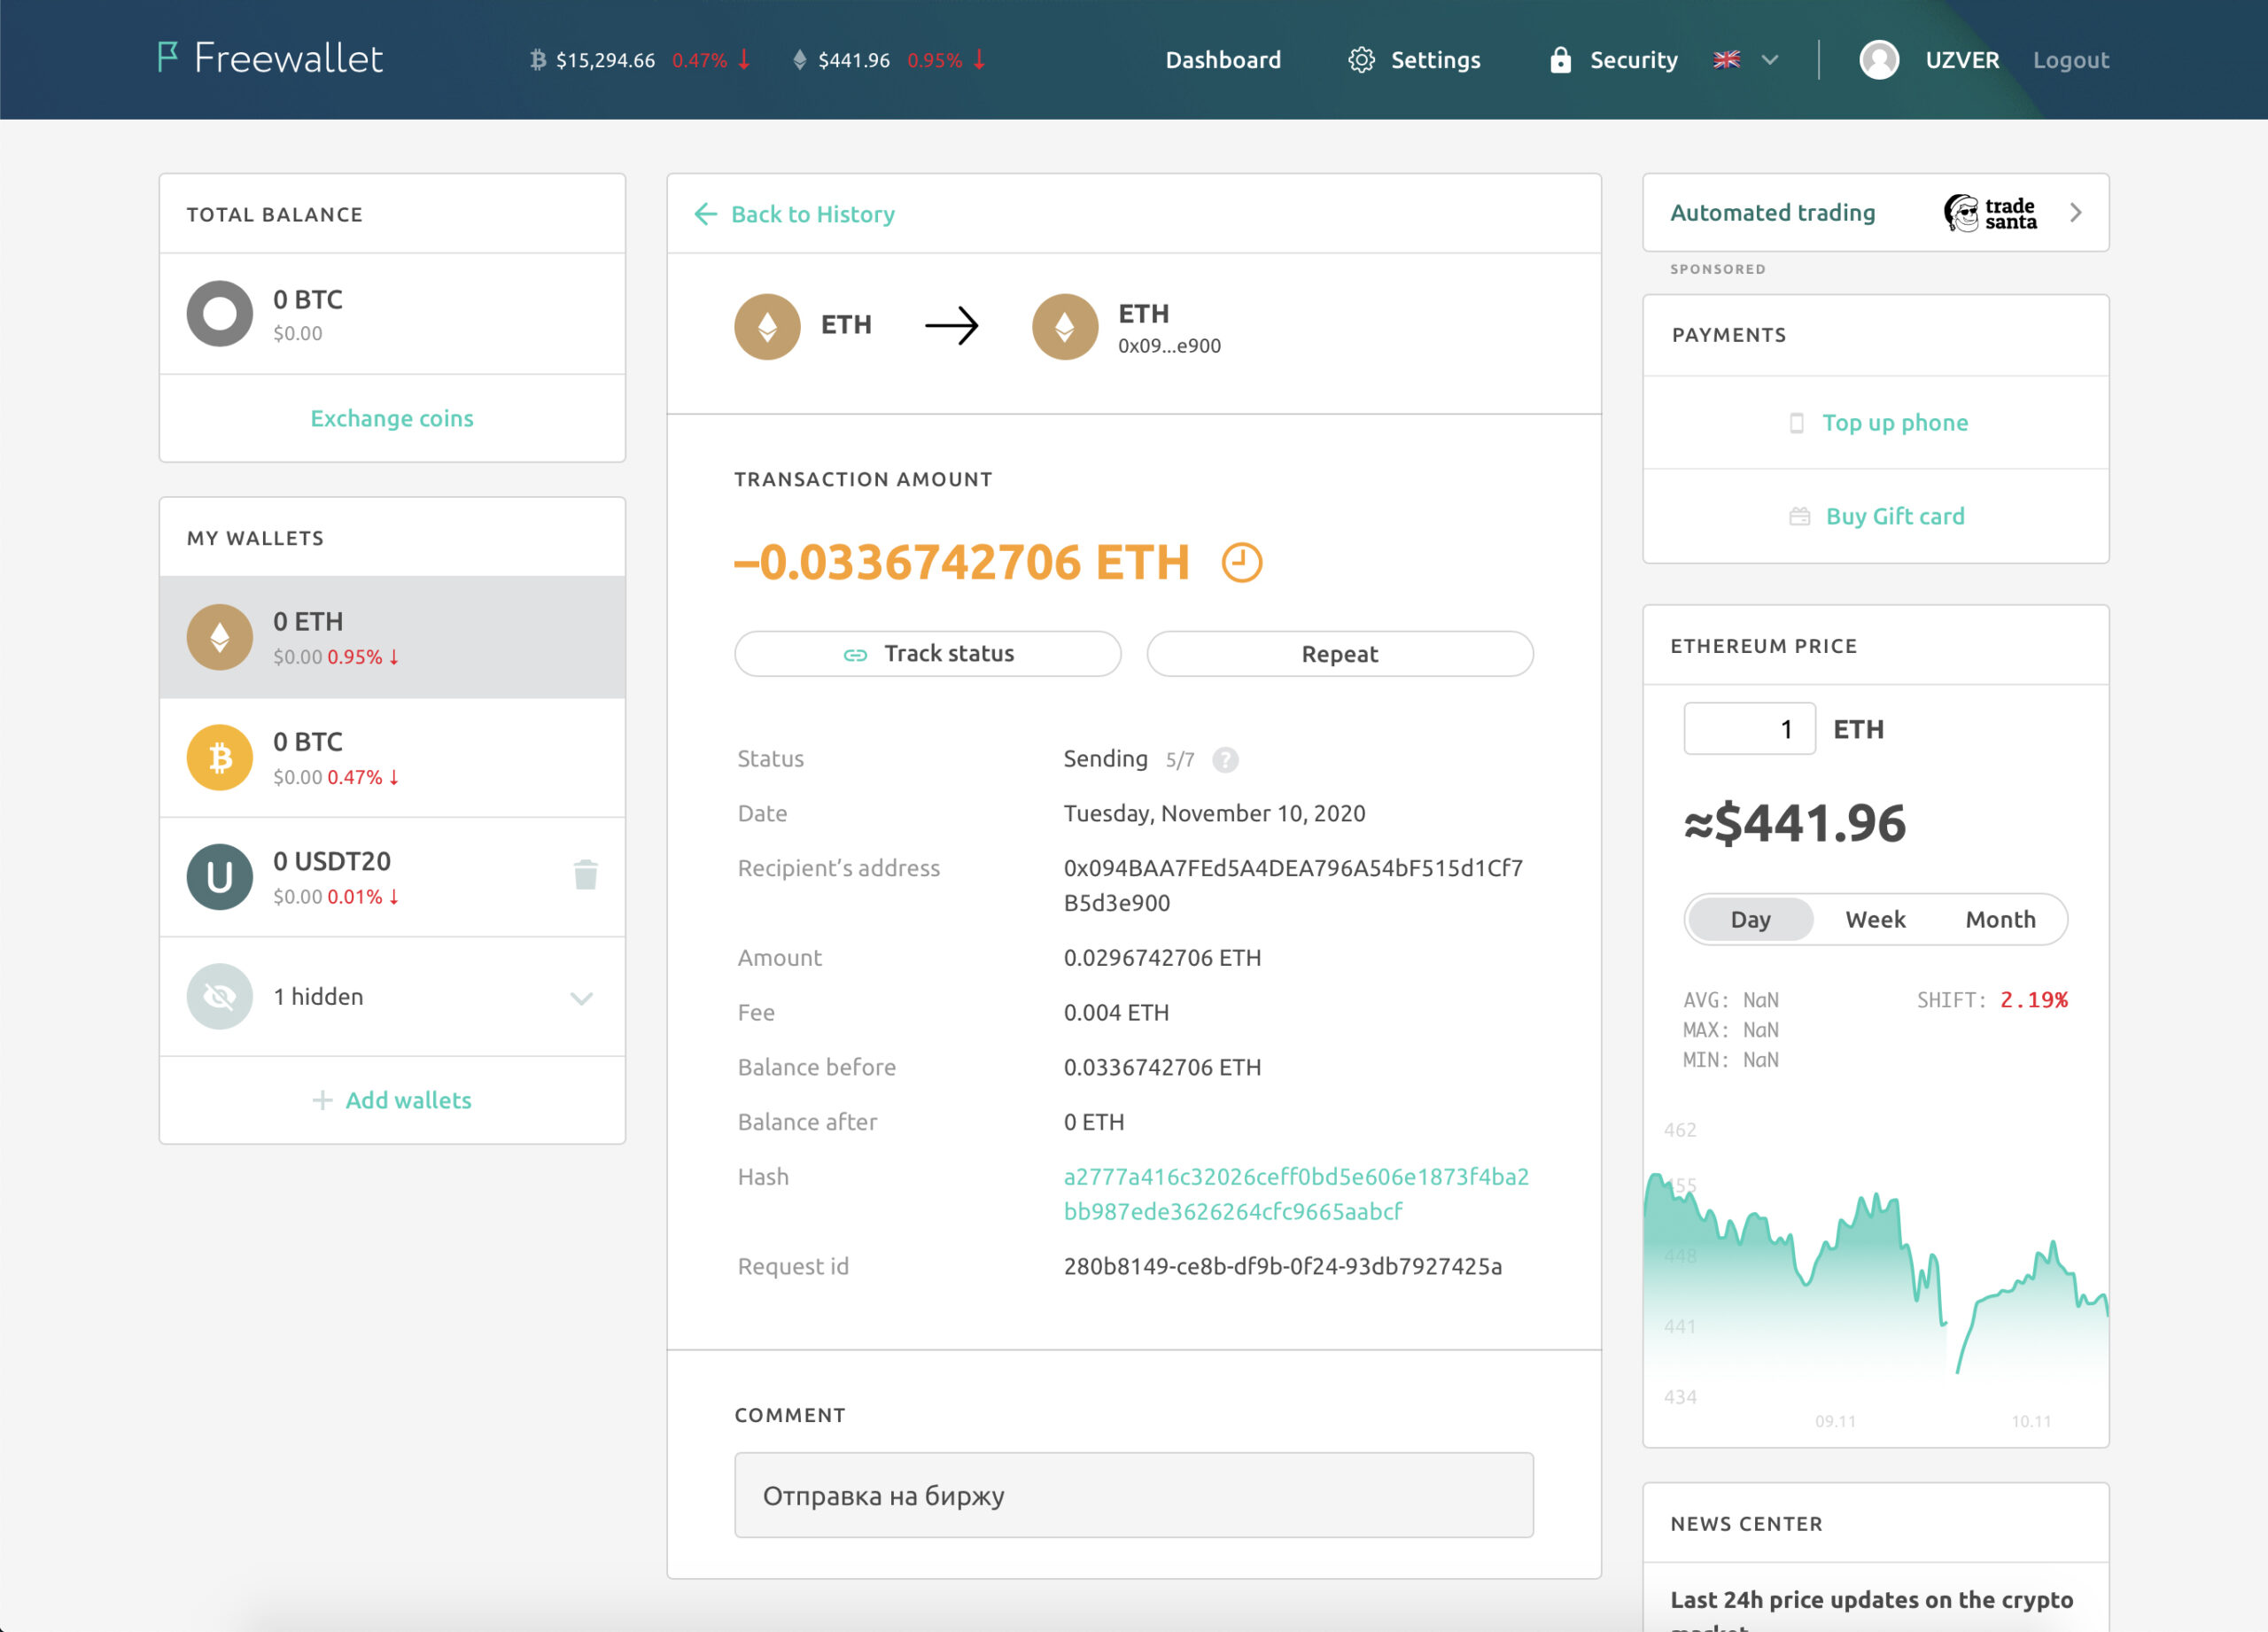Expand the 1 hidden wallets chevron

tap(582, 998)
